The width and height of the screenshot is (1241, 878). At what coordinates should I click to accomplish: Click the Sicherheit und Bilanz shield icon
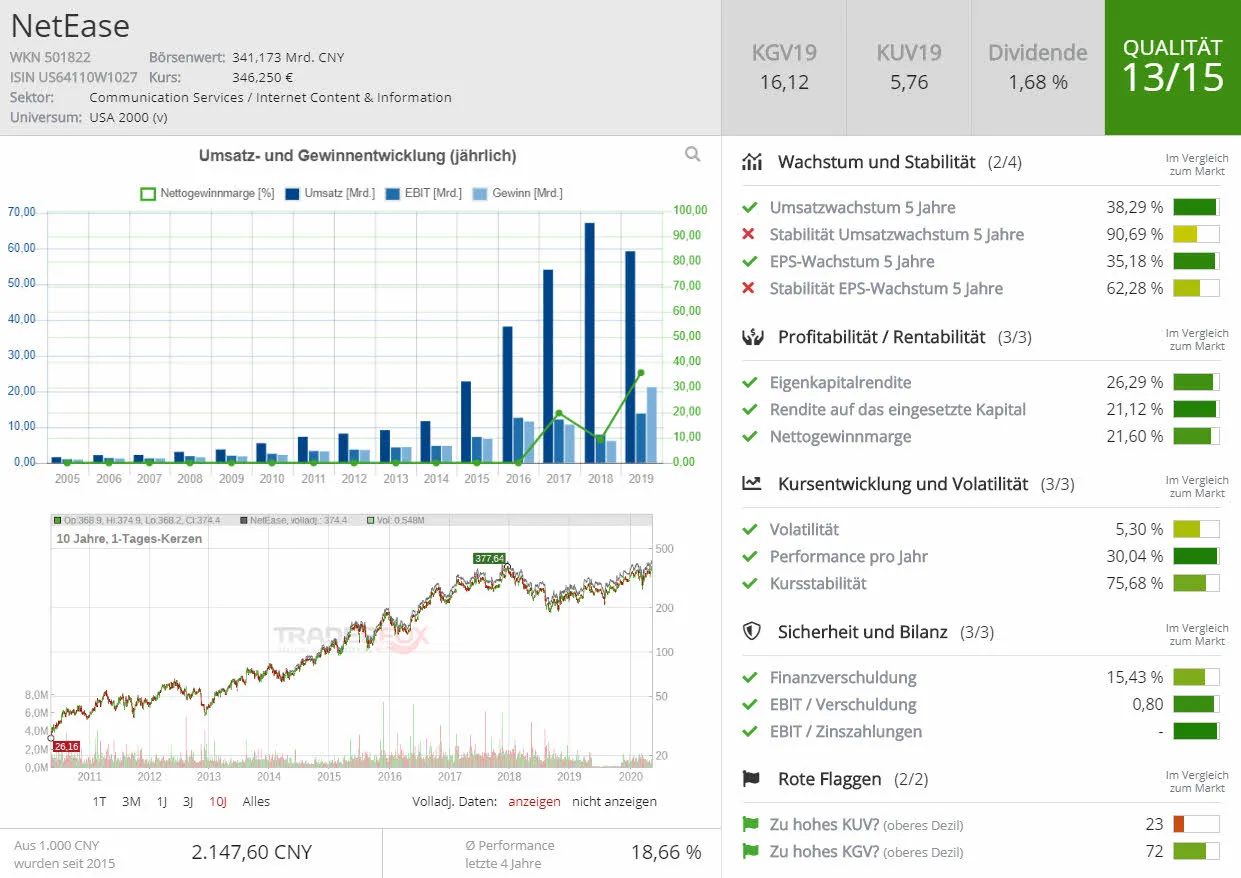click(x=752, y=632)
